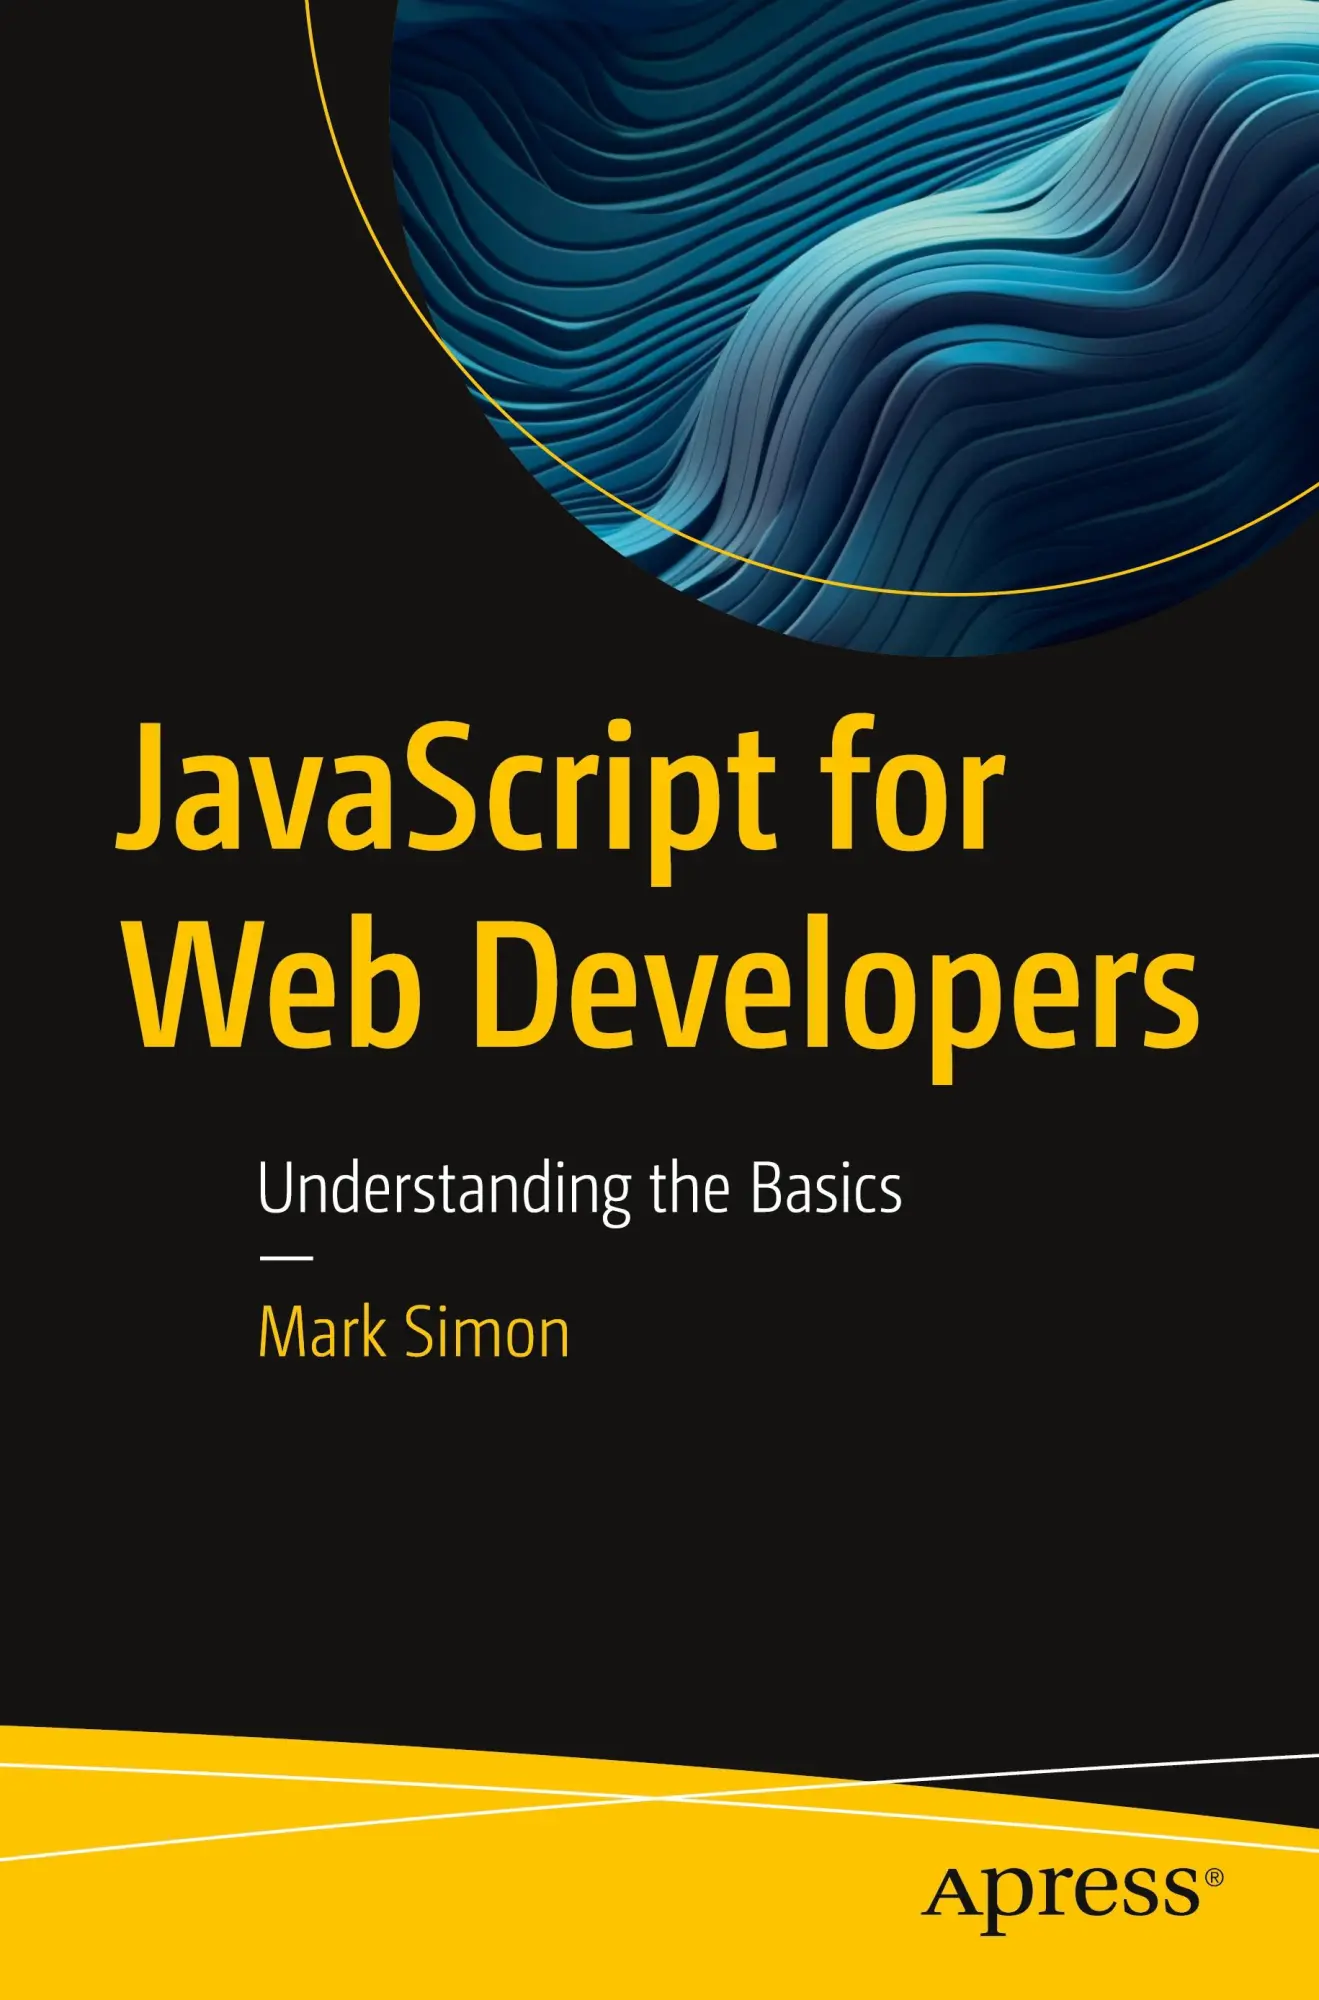Viewport: 1319px width, 2000px height.
Task: Click the title "JavaScript for"
Action: 561,800
